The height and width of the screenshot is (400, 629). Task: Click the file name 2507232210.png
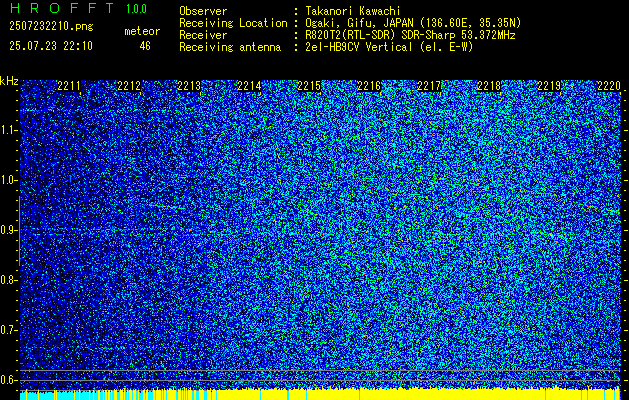[51, 26]
